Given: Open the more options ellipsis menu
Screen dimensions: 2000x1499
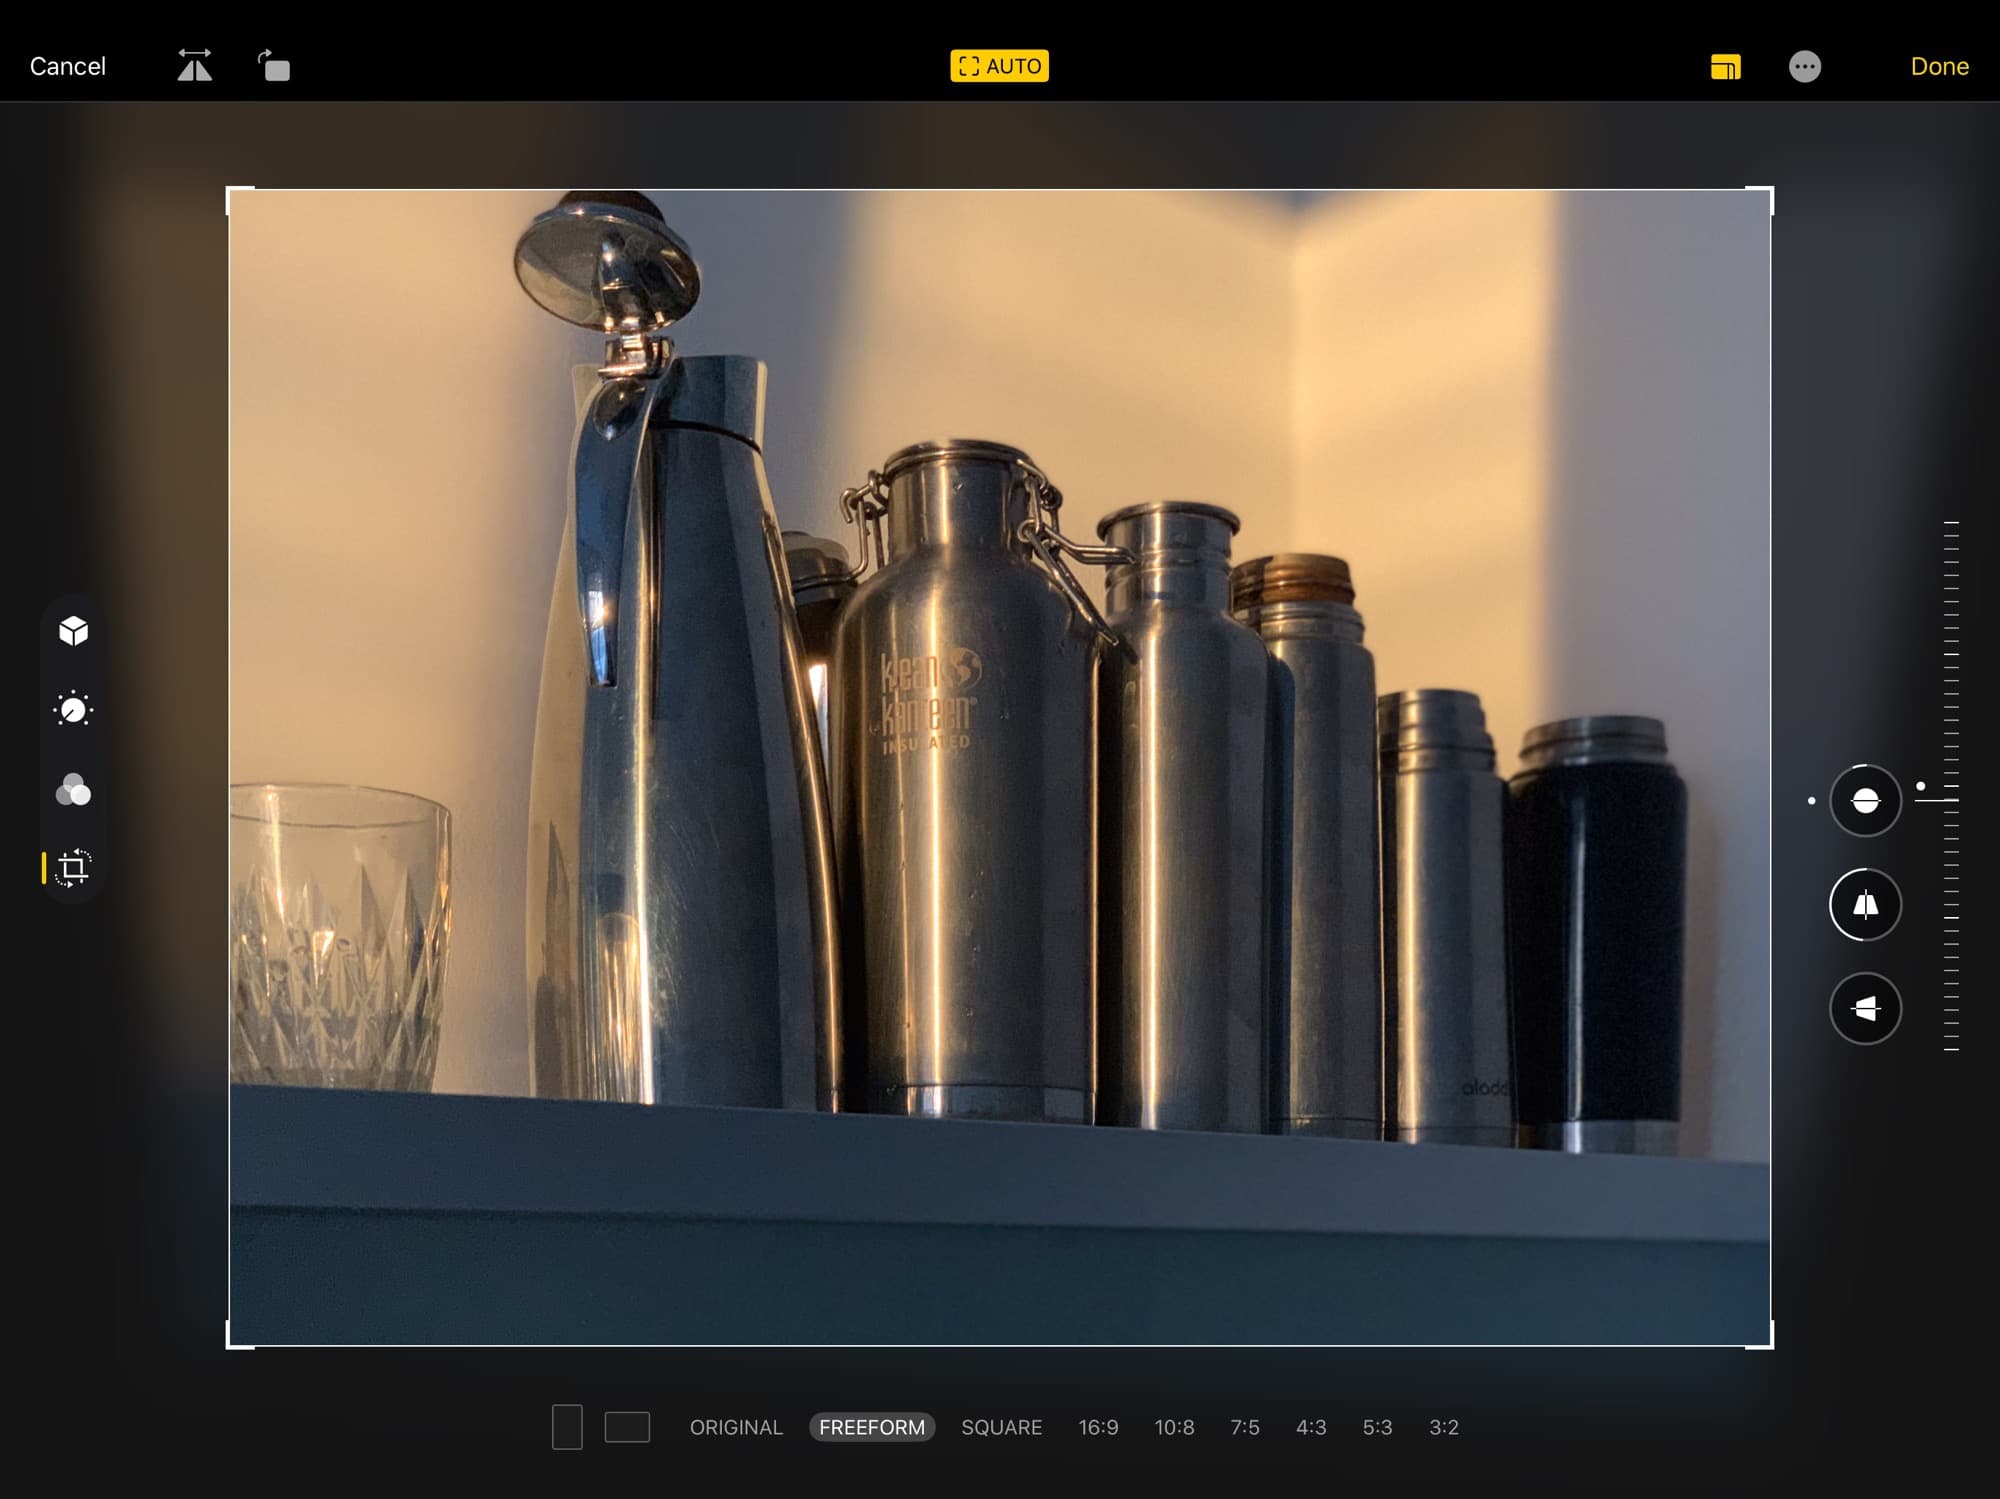Looking at the screenshot, I should point(1804,67).
